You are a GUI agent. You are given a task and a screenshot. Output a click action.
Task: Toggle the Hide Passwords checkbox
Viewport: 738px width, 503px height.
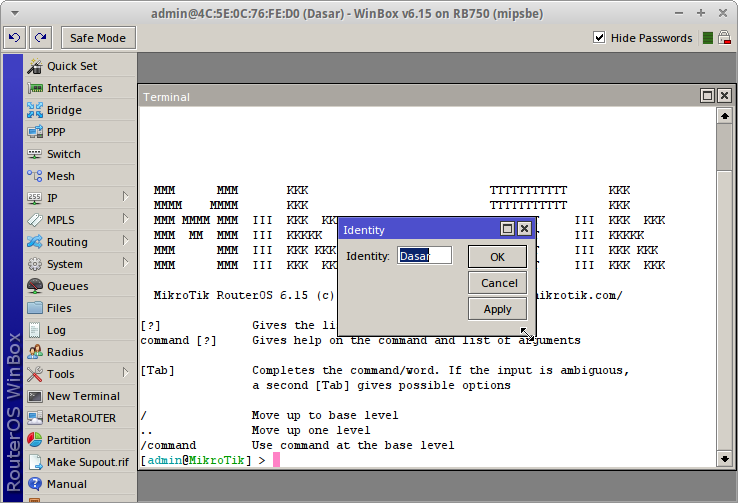(x=599, y=38)
